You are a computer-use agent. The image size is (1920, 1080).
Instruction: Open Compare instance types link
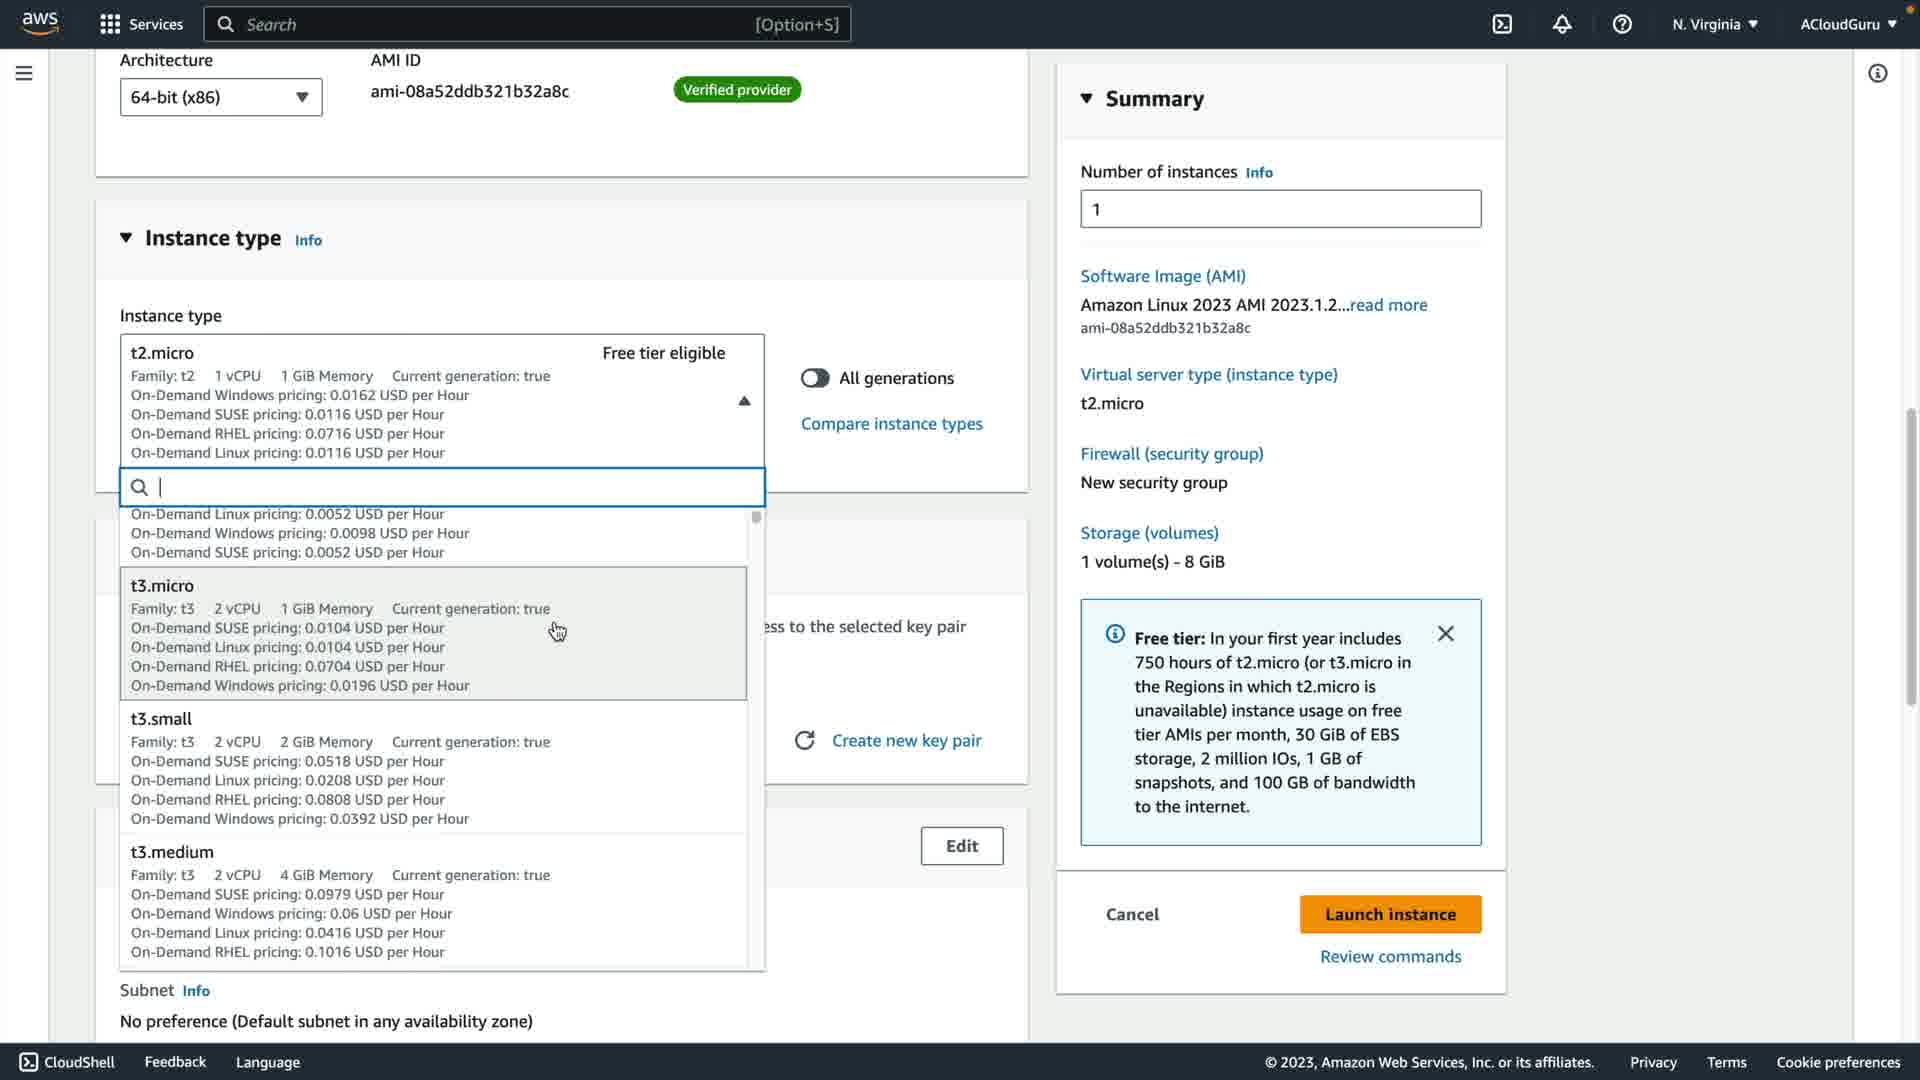[891, 424]
